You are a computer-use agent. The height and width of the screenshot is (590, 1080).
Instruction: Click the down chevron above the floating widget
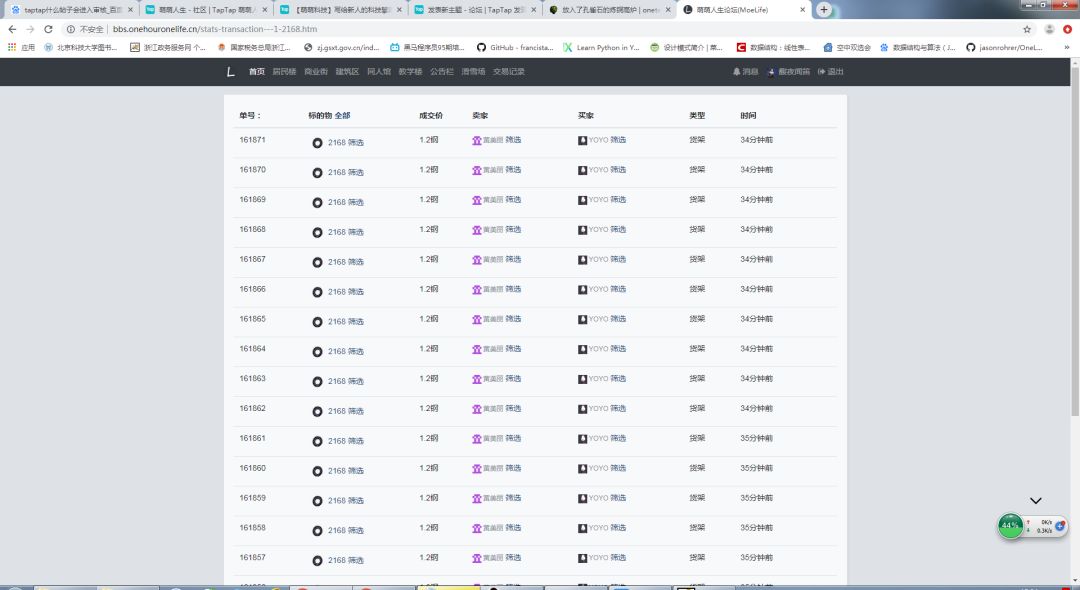1036,501
